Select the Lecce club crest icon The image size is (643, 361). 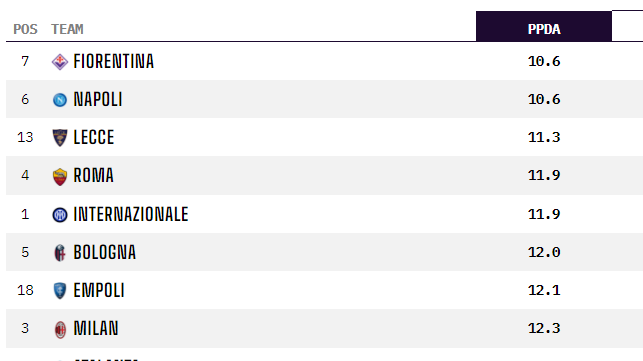tap(60, 137)
